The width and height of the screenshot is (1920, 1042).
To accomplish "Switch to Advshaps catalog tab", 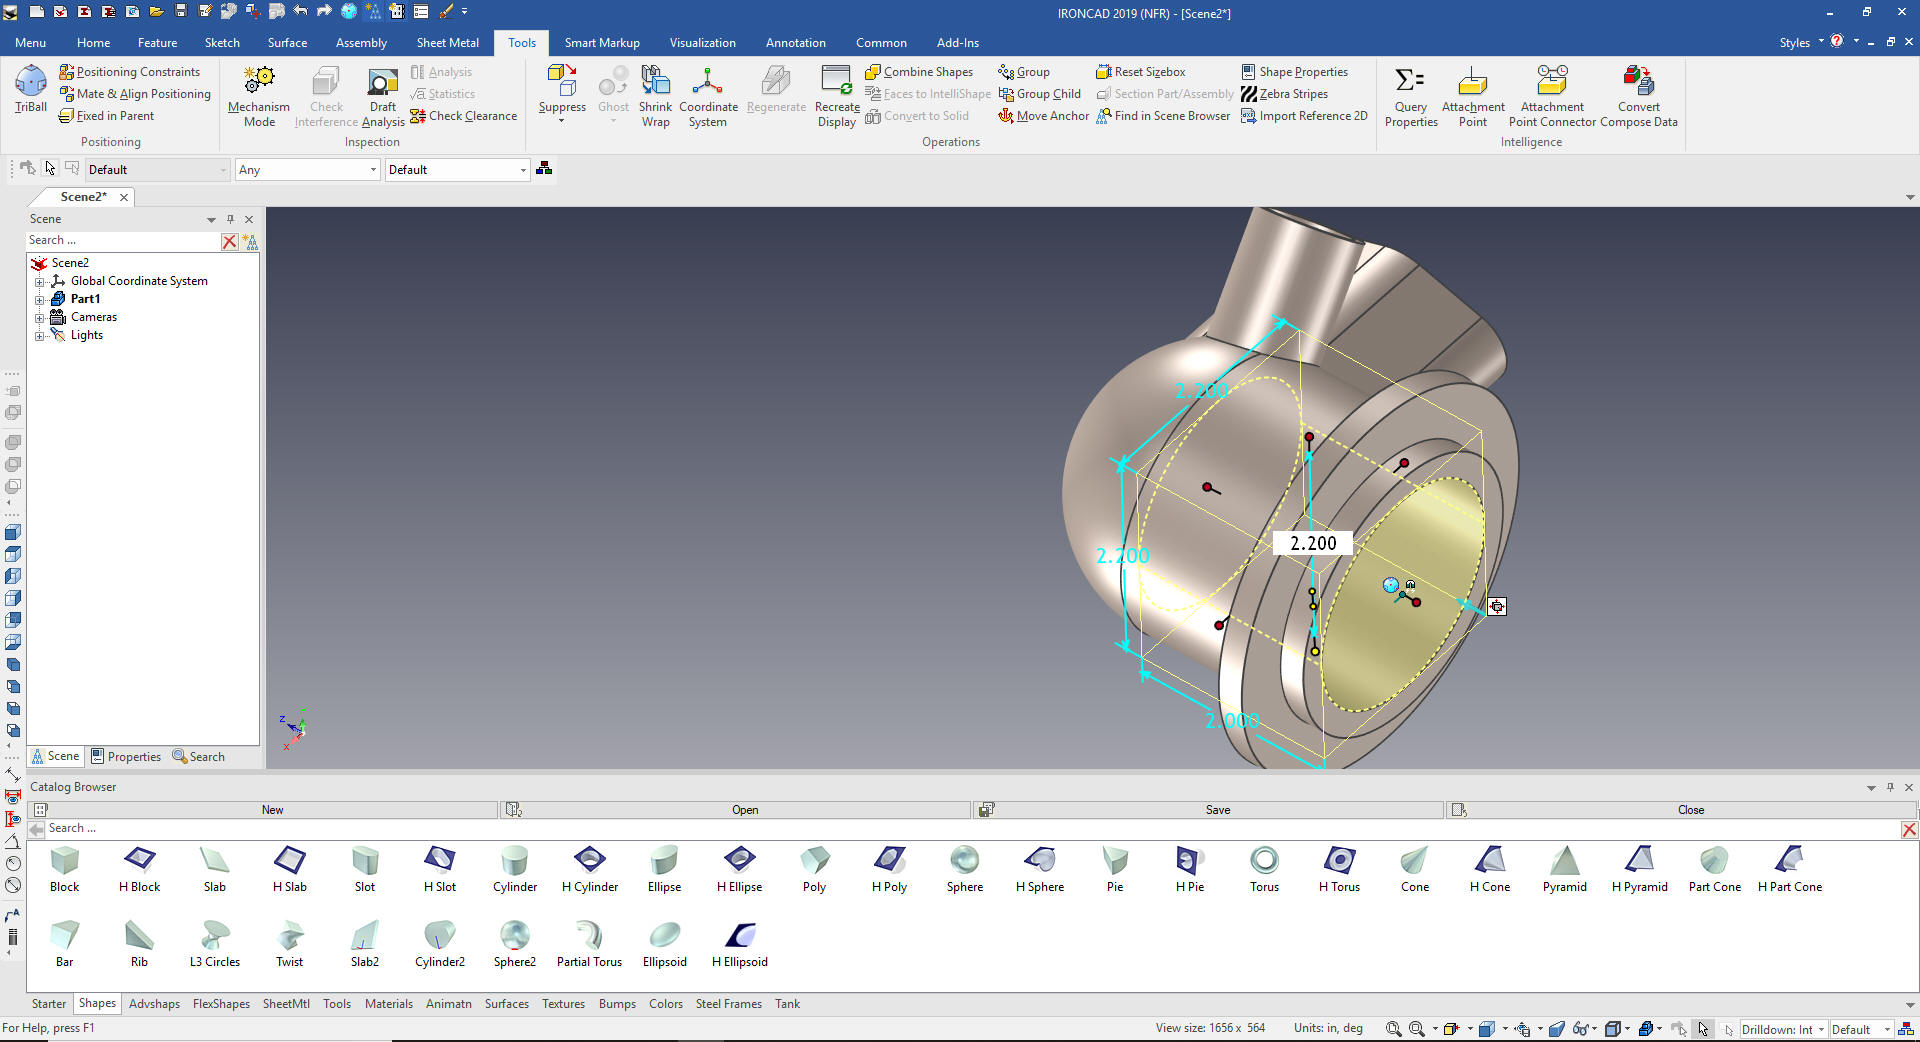I will [154, 1004].
